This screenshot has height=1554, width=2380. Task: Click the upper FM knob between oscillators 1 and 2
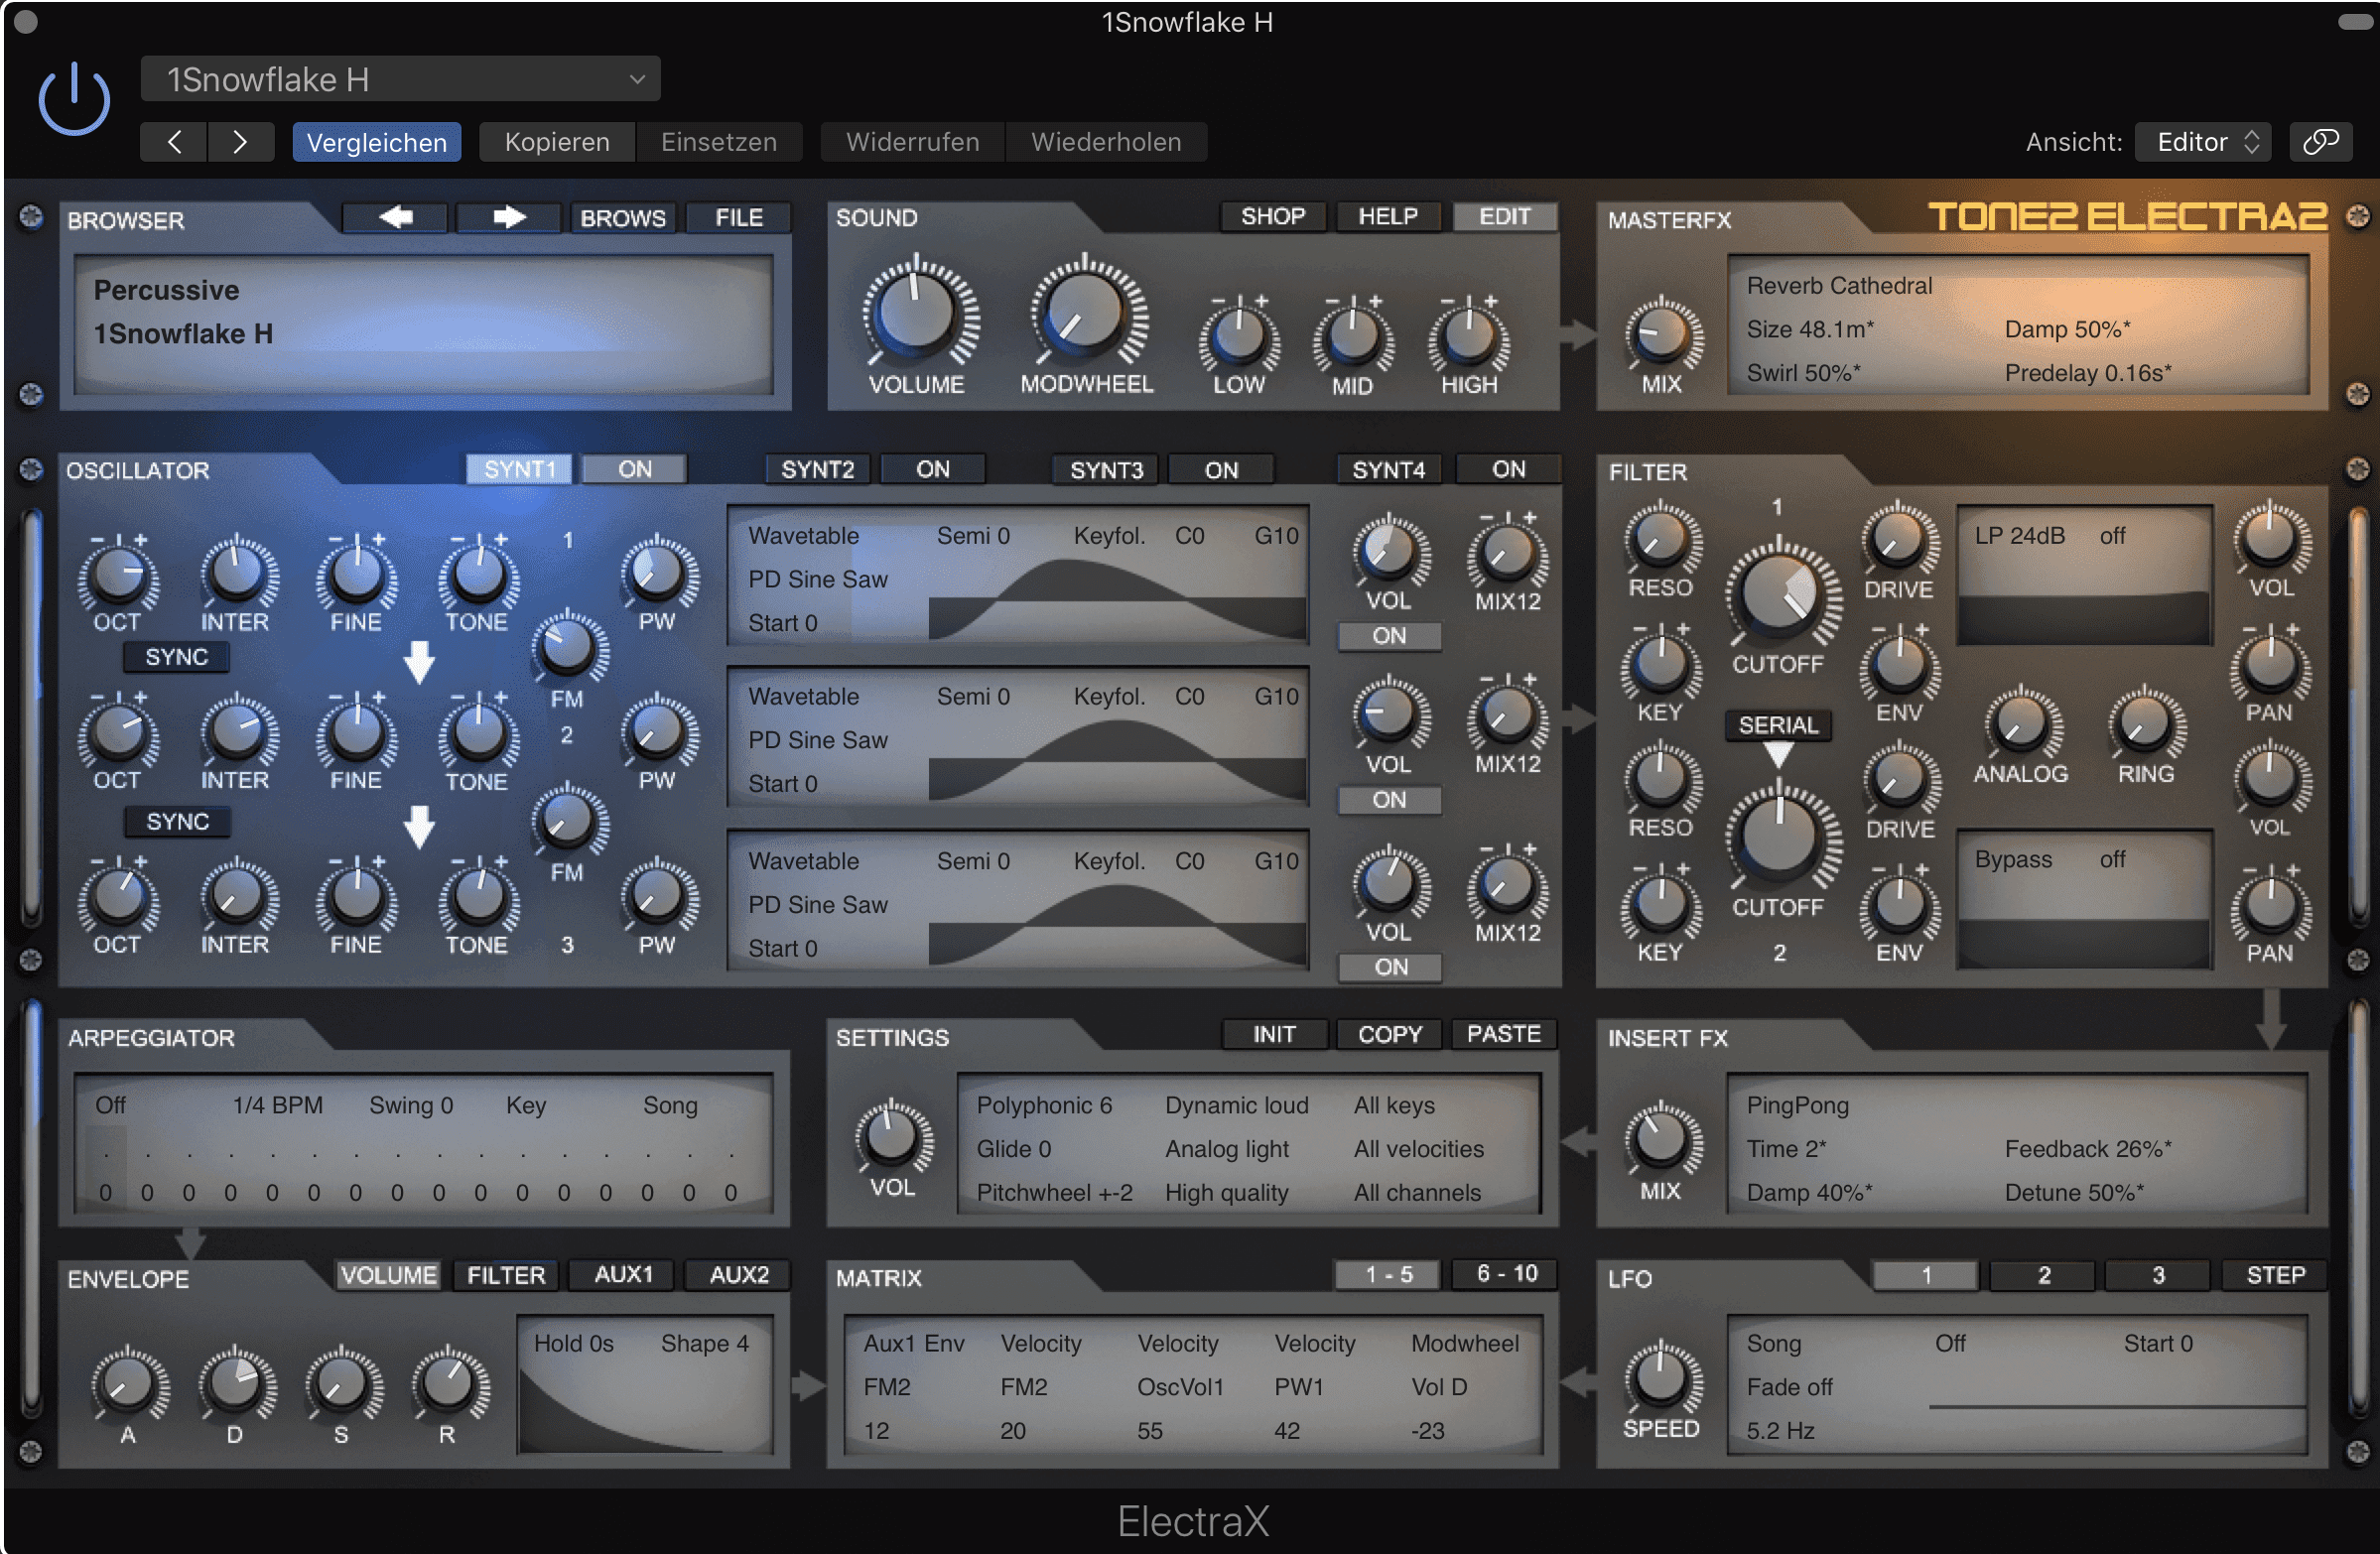[566, 646]
